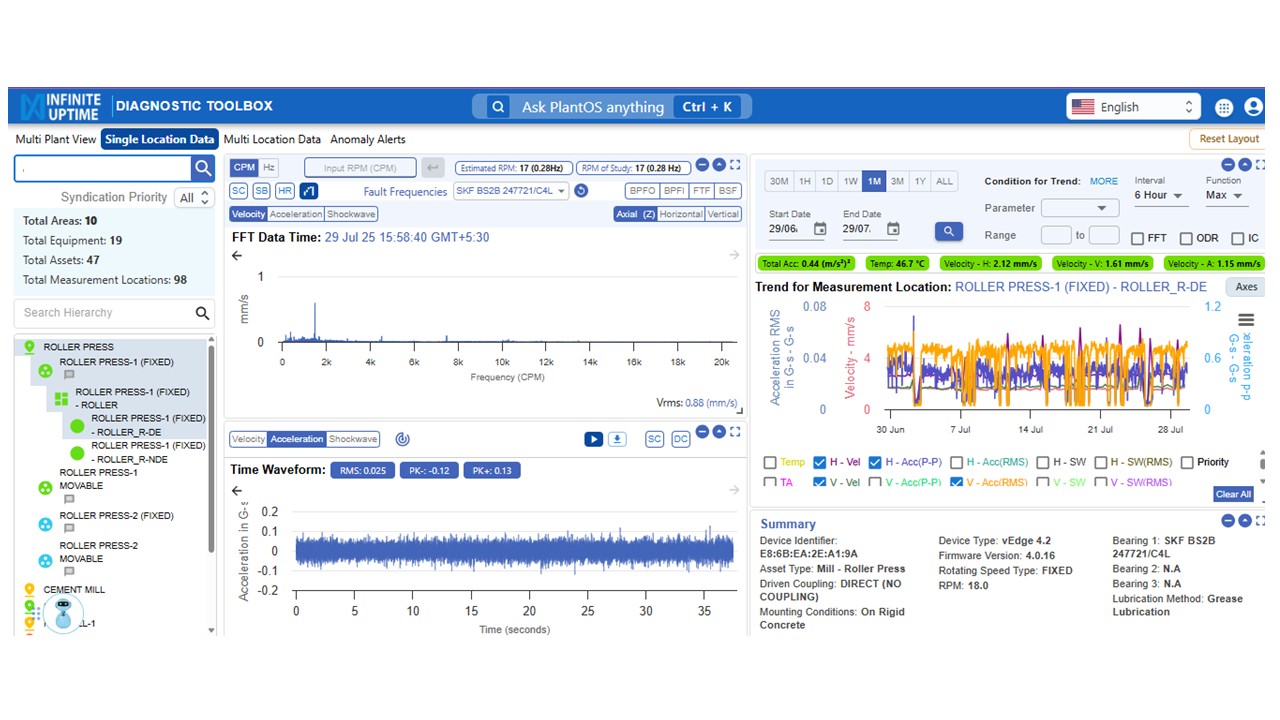The width and height of the screenshot is (1280, 720).
Task: Click the Reset Layout button
Action: pyautogui.click(x=1228, y=139)
